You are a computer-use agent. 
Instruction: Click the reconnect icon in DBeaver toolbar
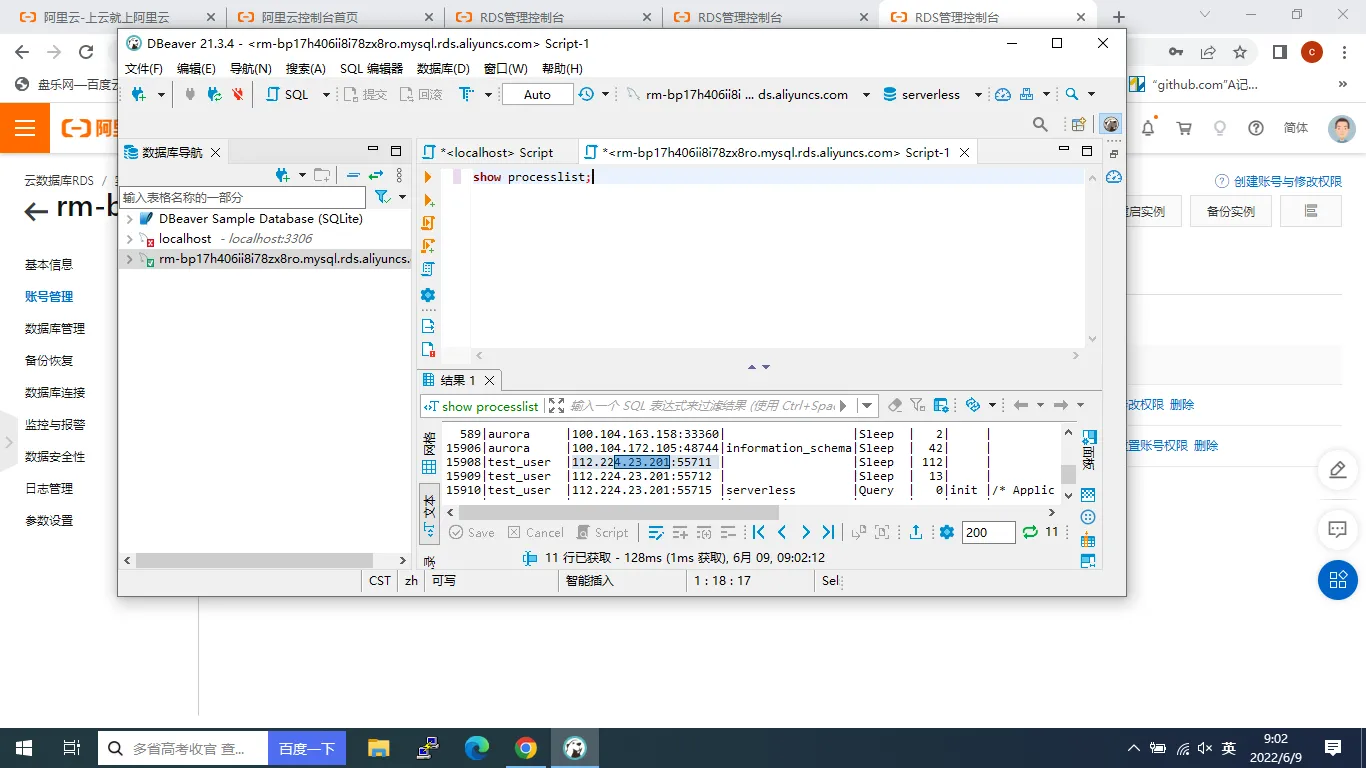[x=214, y=94]
